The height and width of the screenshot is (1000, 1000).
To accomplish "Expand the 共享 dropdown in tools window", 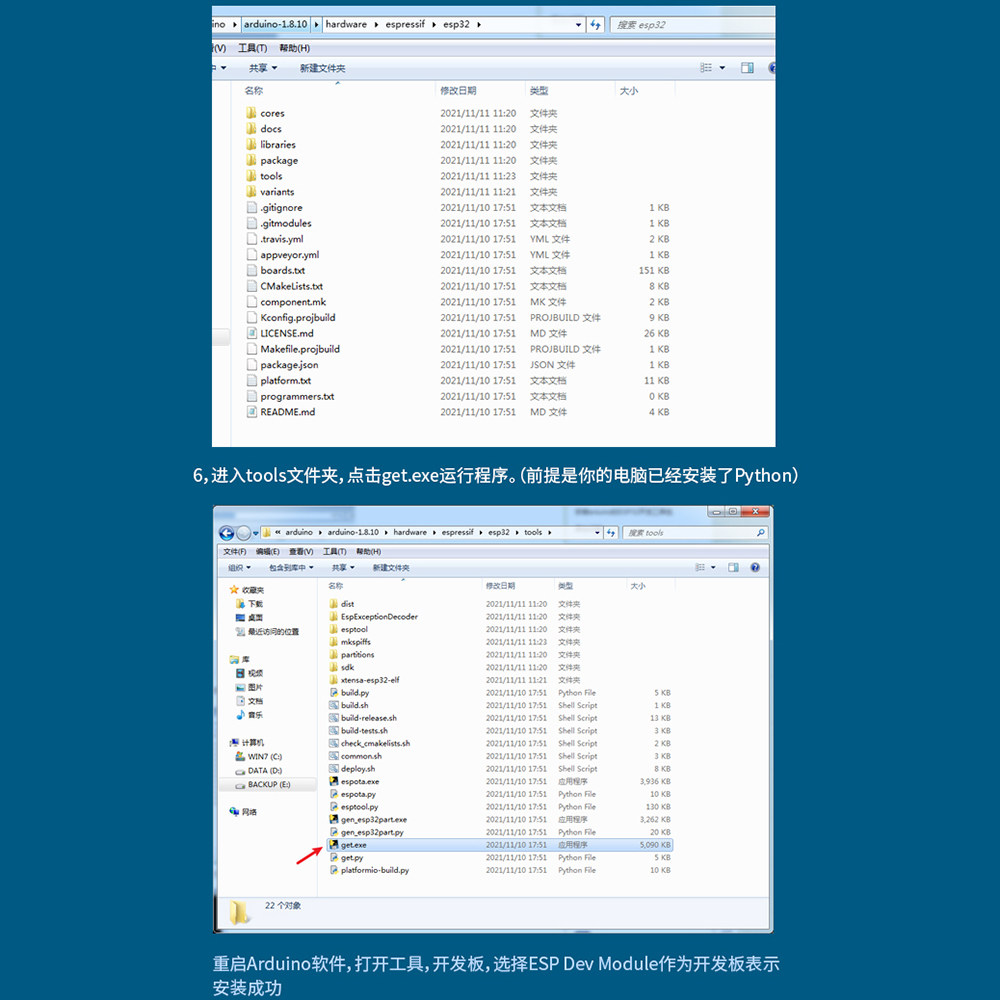I will pos(342,567).
